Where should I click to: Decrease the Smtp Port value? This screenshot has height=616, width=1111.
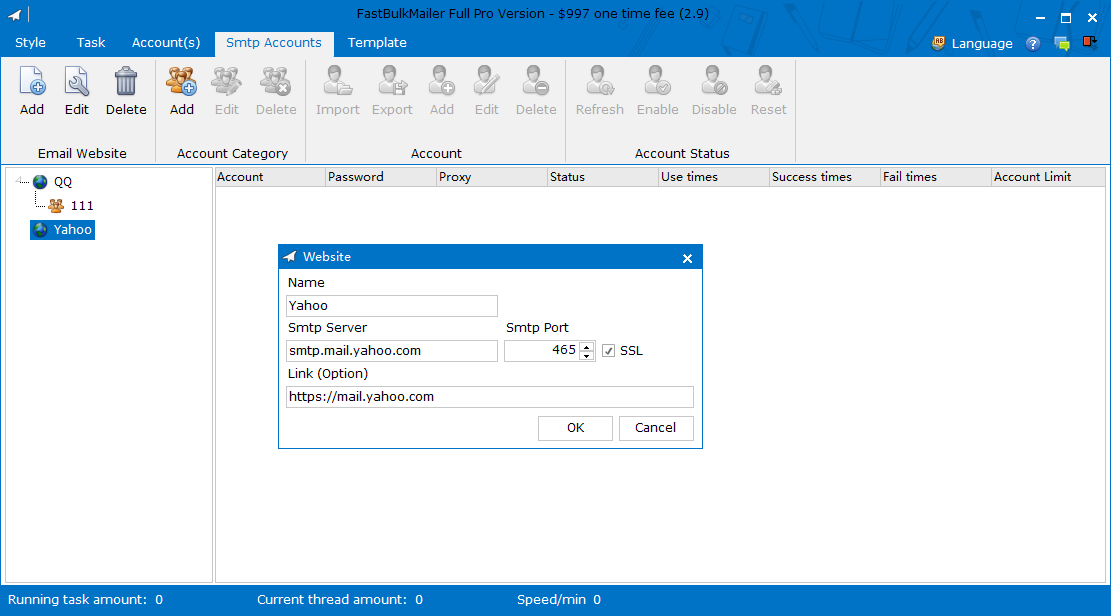(587, 356)
